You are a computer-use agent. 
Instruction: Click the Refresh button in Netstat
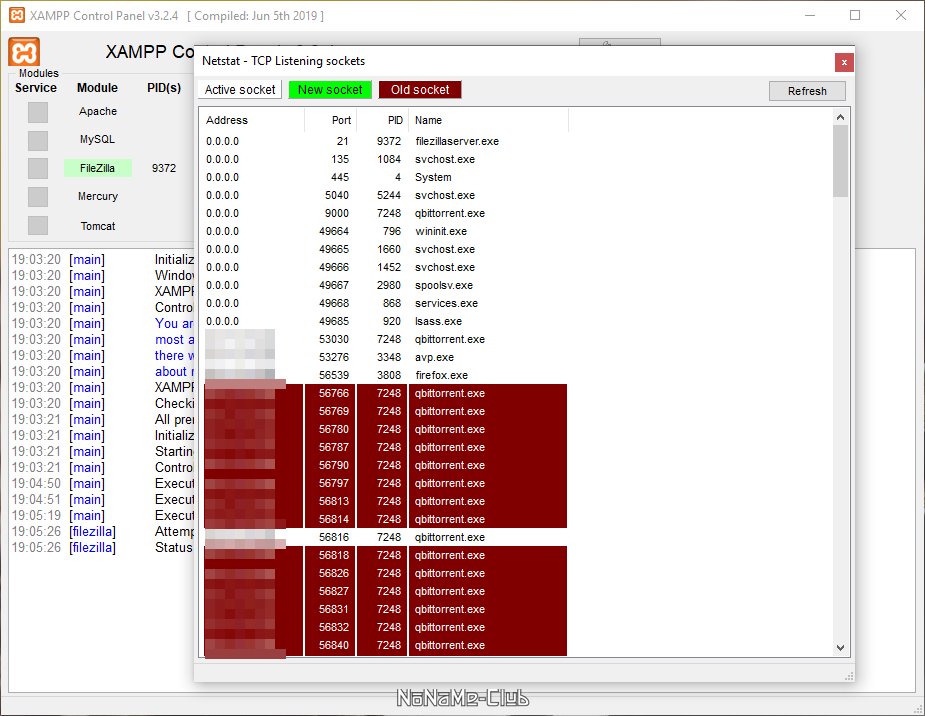807,91
